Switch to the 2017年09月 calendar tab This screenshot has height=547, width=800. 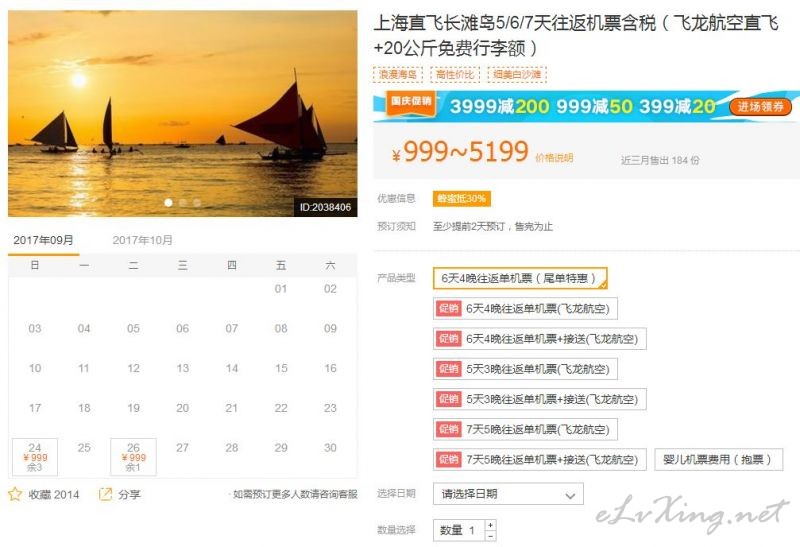(43, 240)
